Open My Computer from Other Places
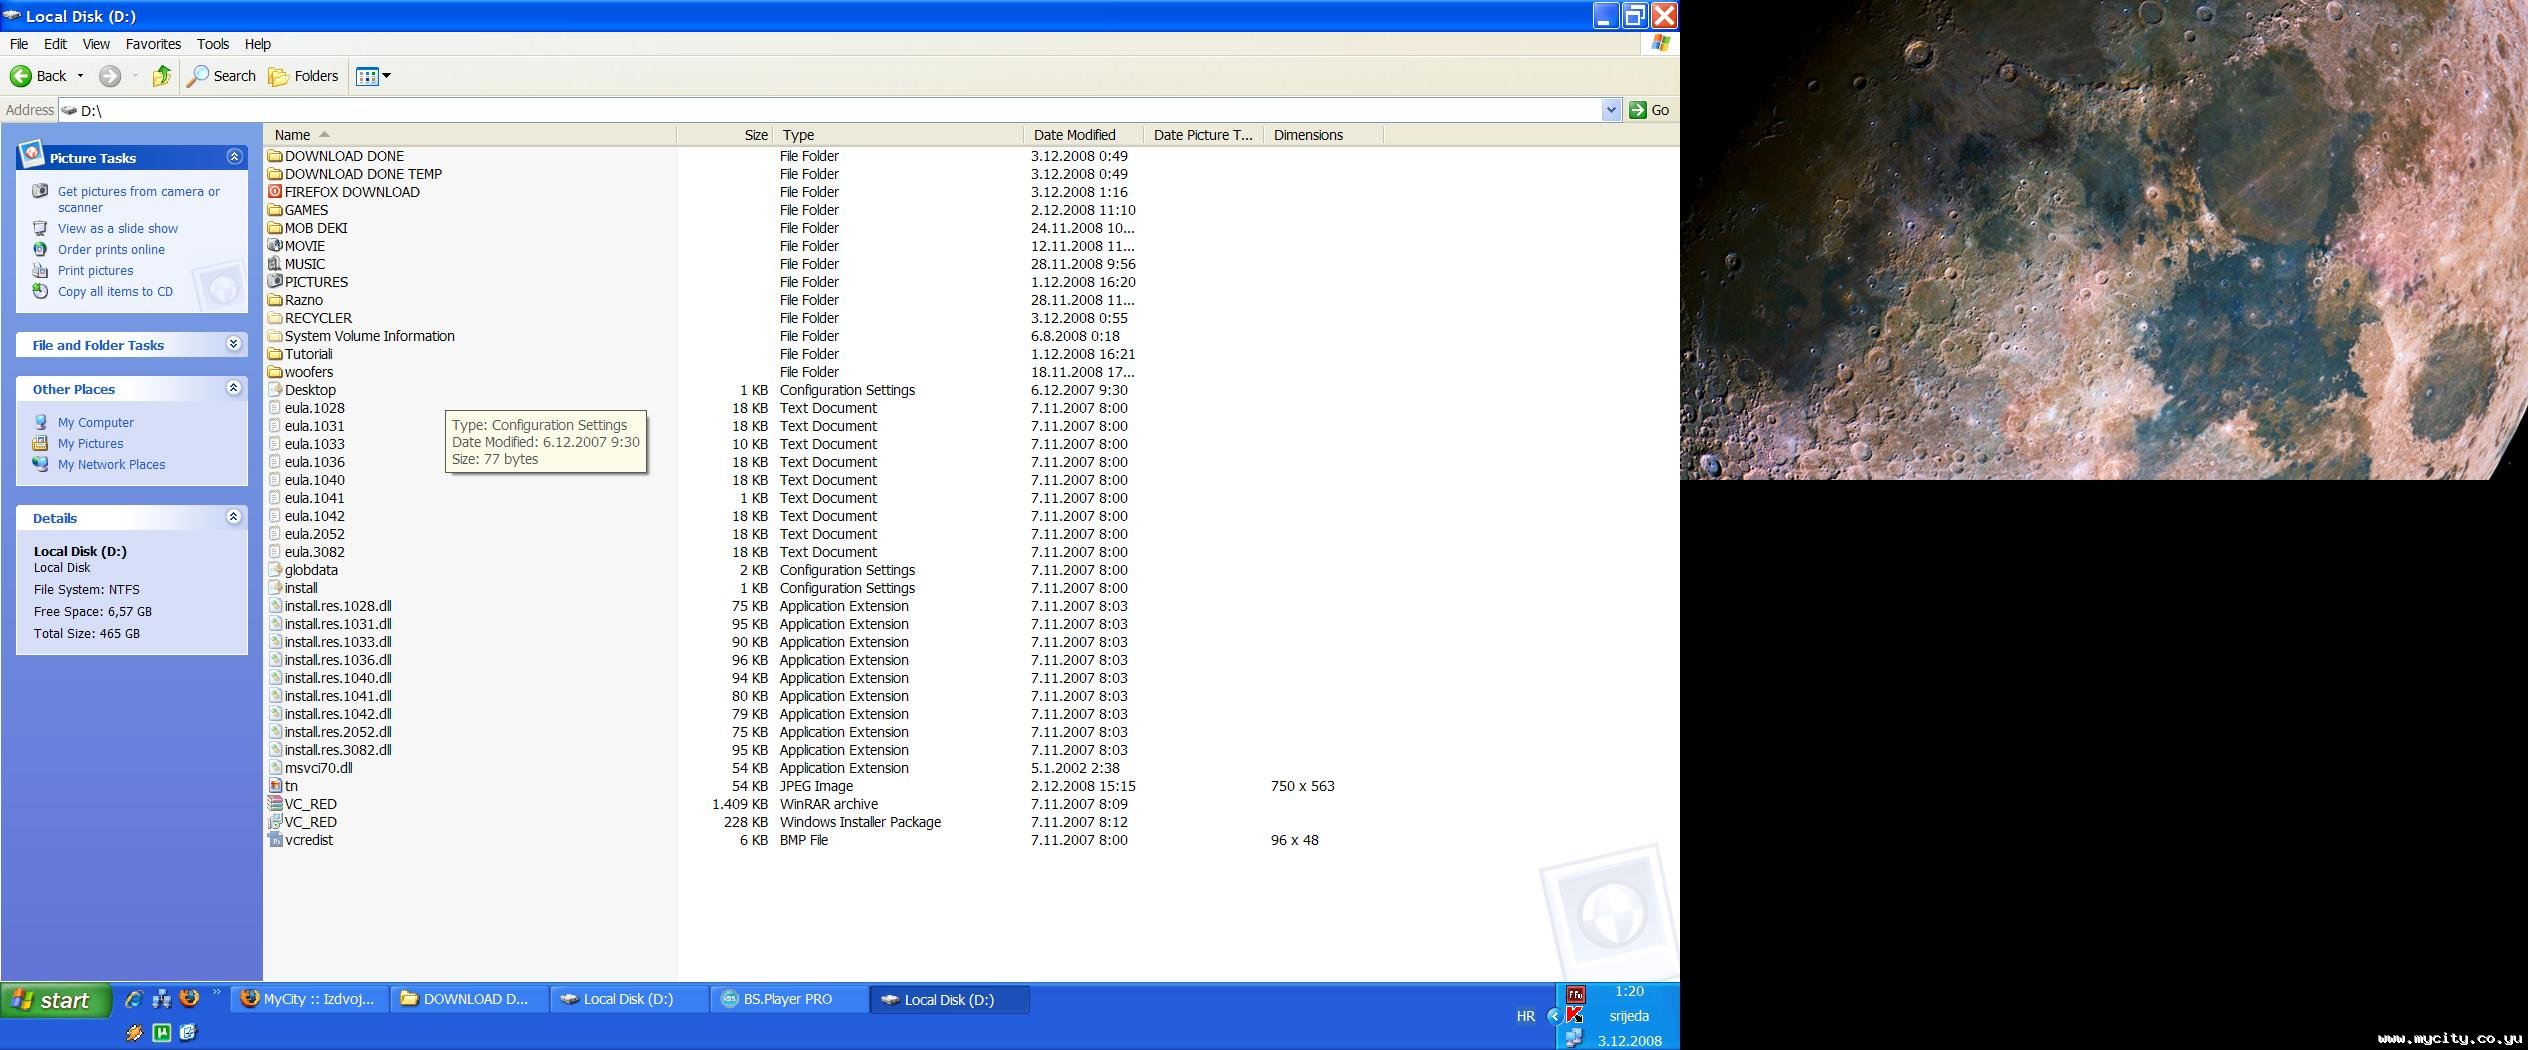Viewport: 2528px width, 1050px height. (x=95, y=422)
